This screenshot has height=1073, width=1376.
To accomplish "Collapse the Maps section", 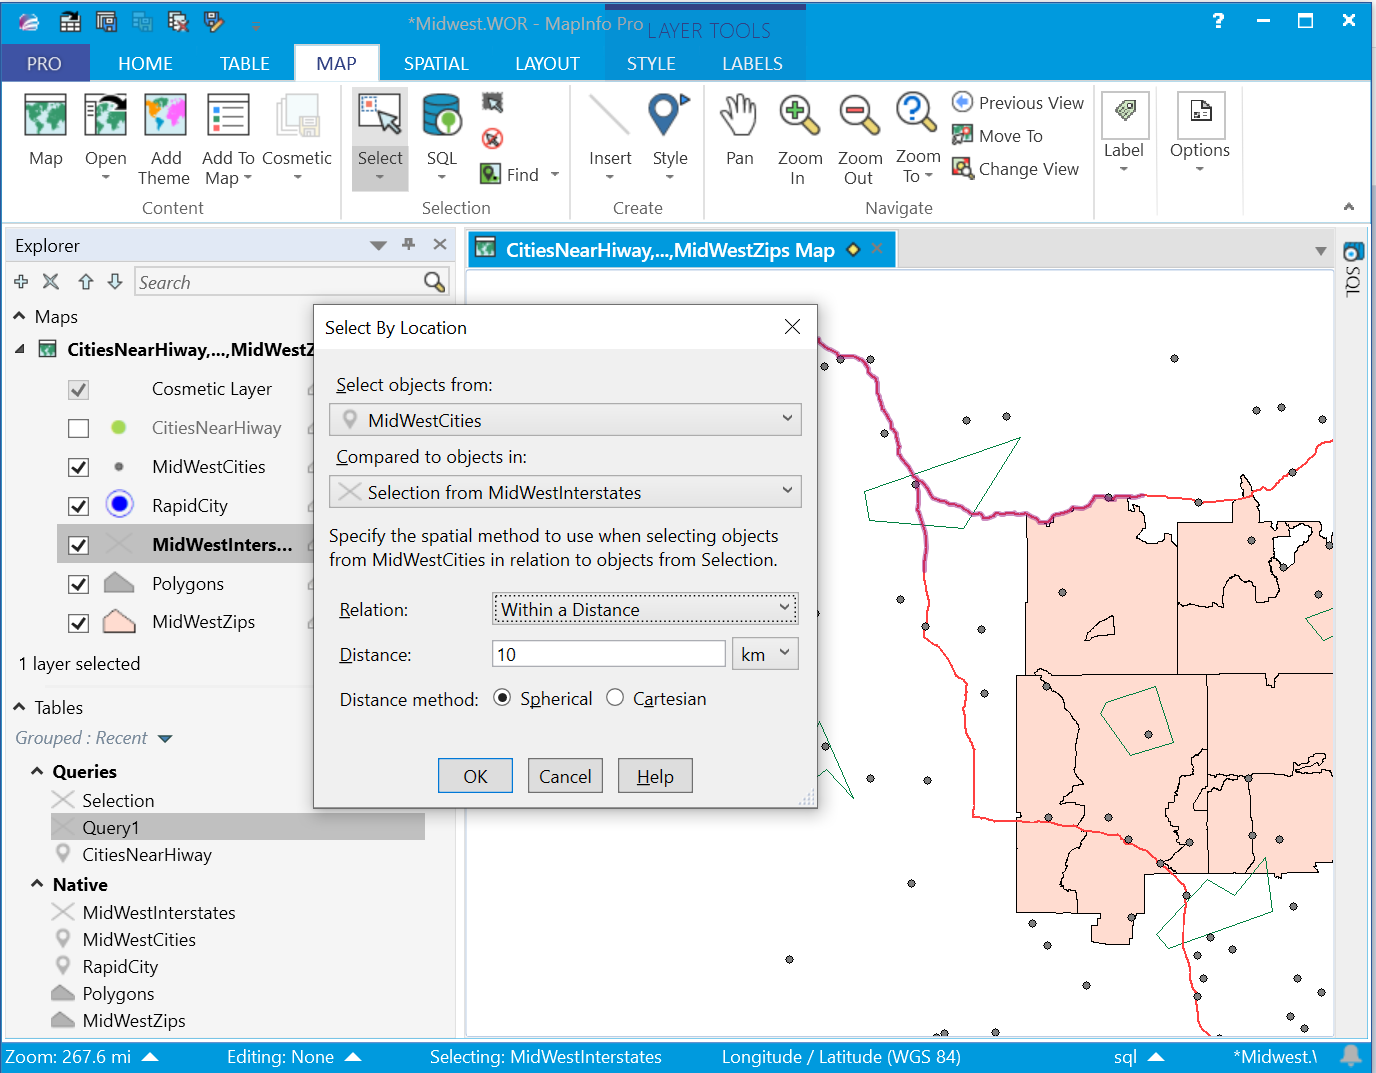I will click(19, 316).
